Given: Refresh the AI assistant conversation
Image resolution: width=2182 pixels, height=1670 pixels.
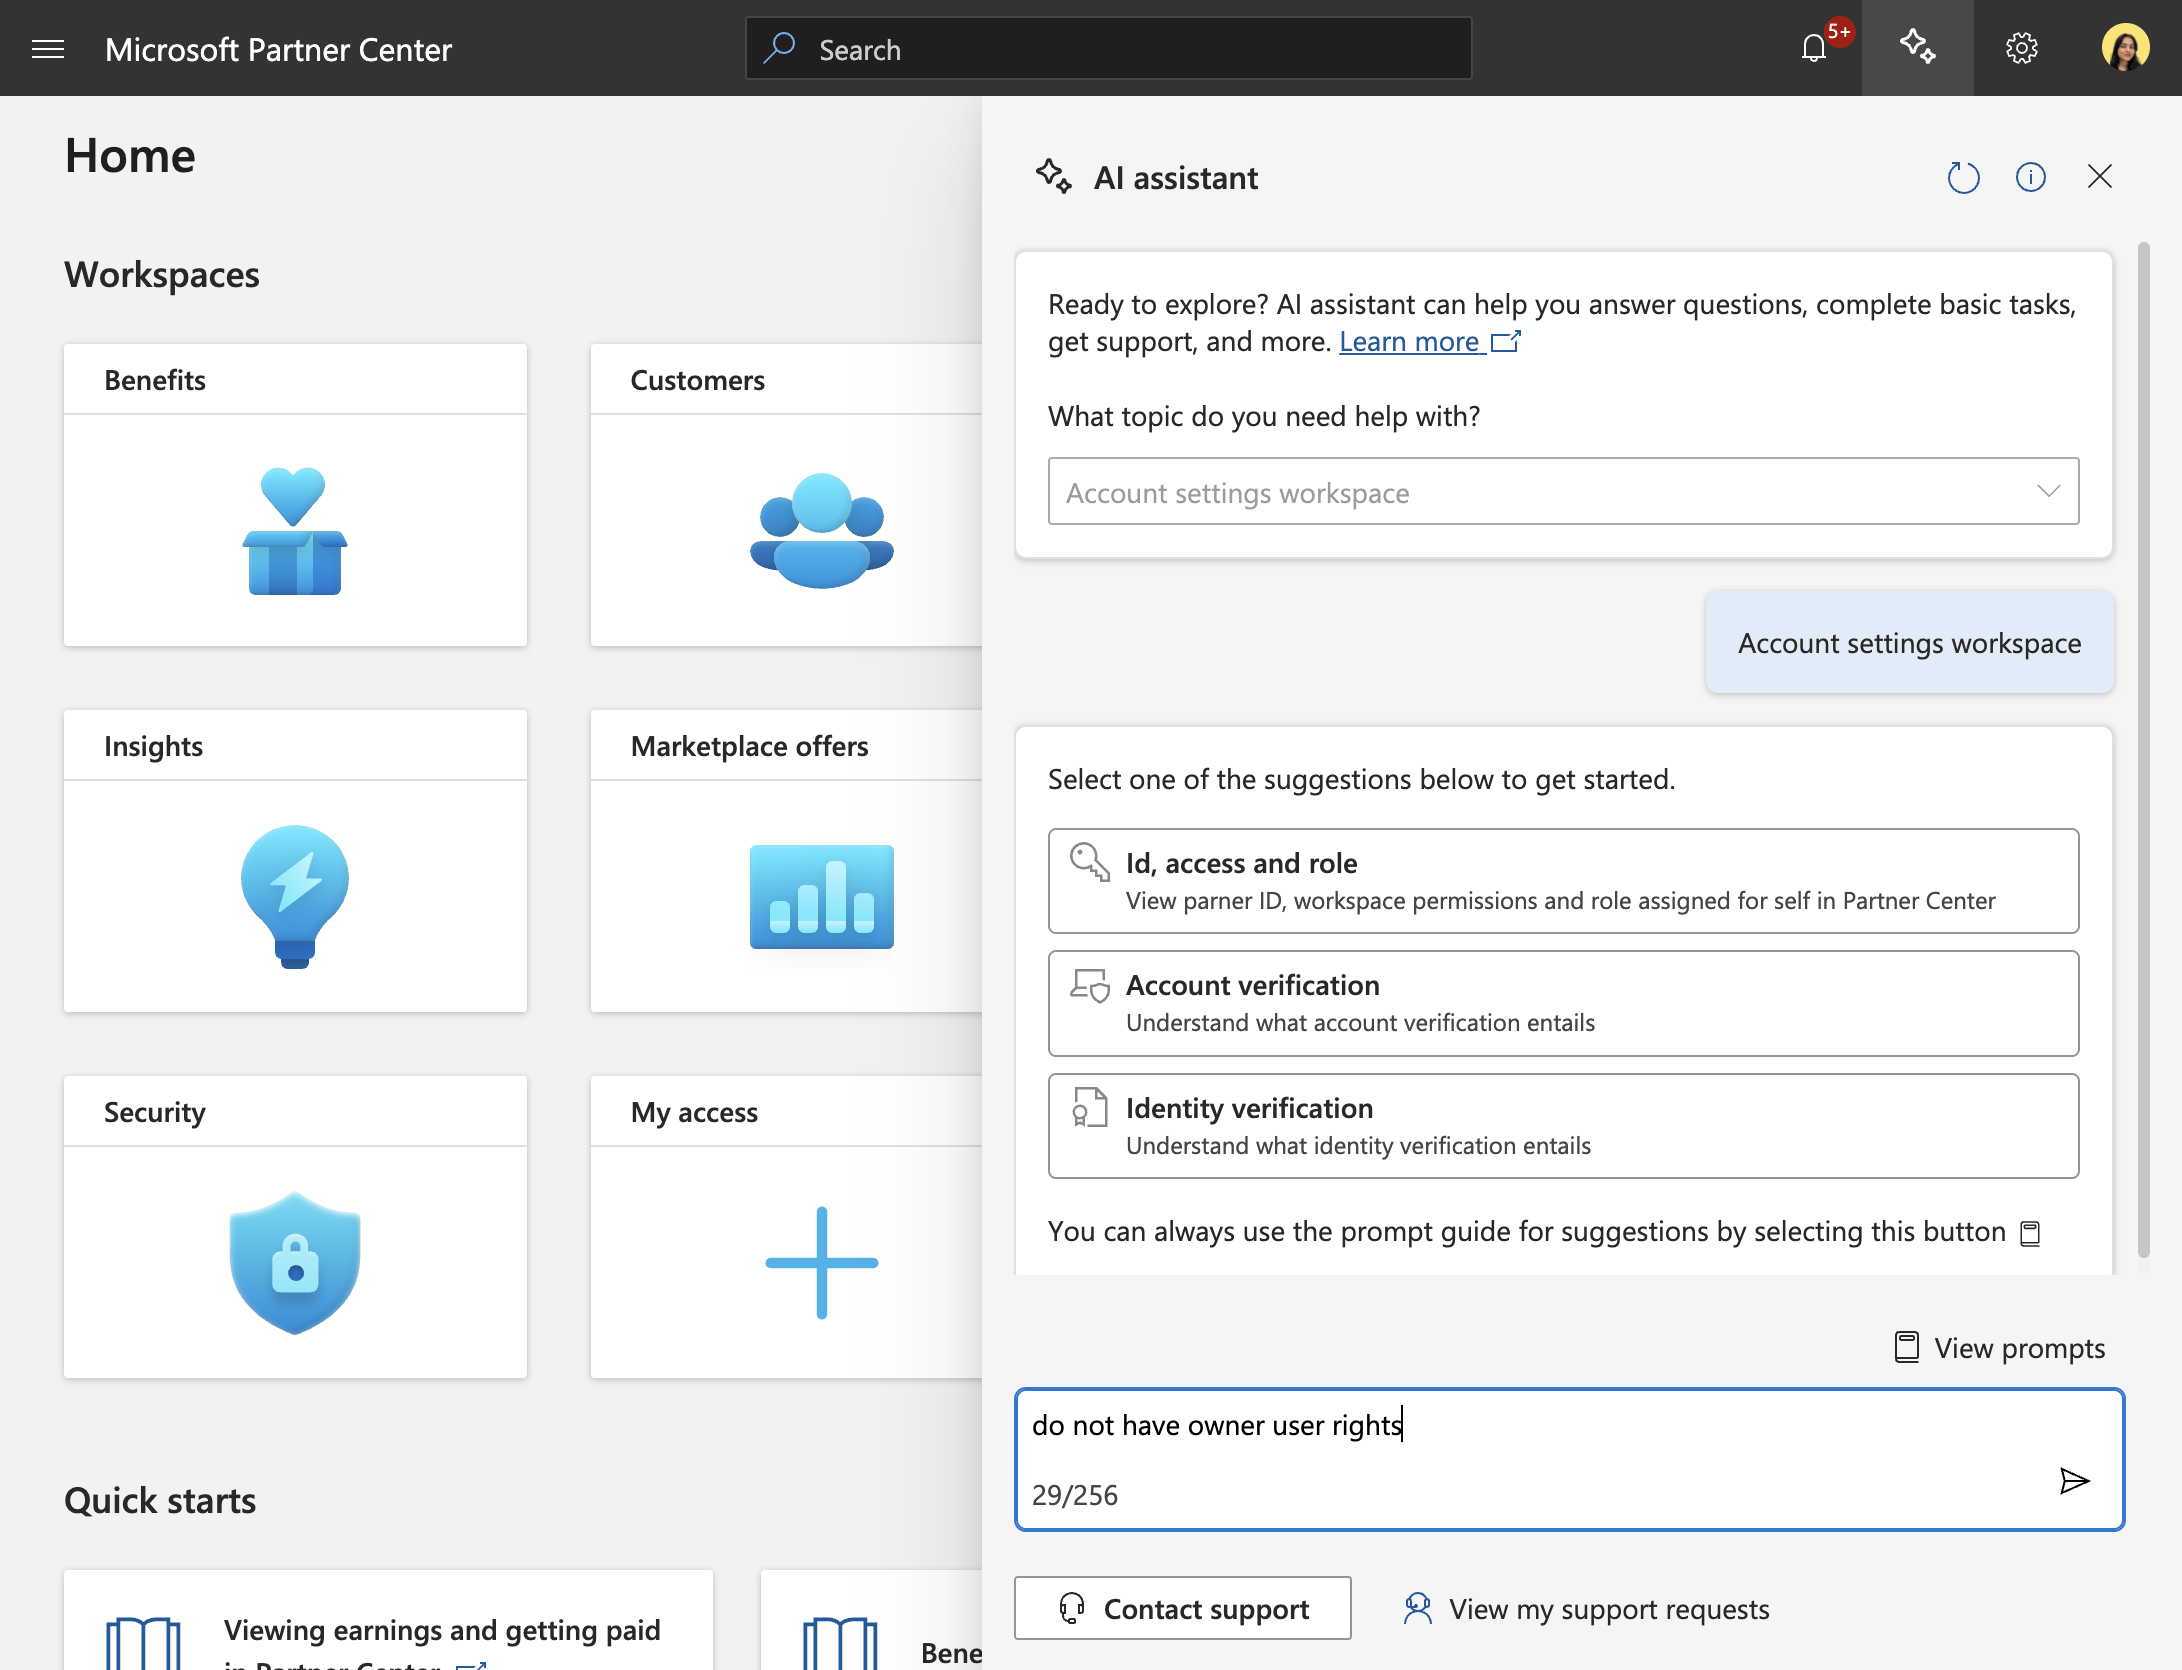Looking at the screenshot, I should (x=1963, y=178).
